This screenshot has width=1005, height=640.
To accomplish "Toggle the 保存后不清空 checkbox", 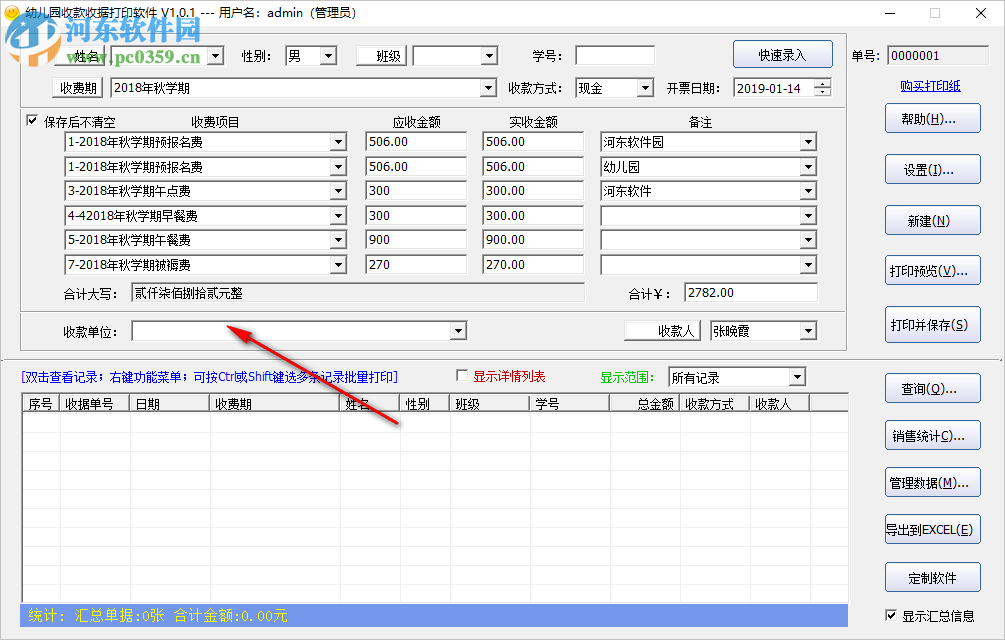I will 32,120.
